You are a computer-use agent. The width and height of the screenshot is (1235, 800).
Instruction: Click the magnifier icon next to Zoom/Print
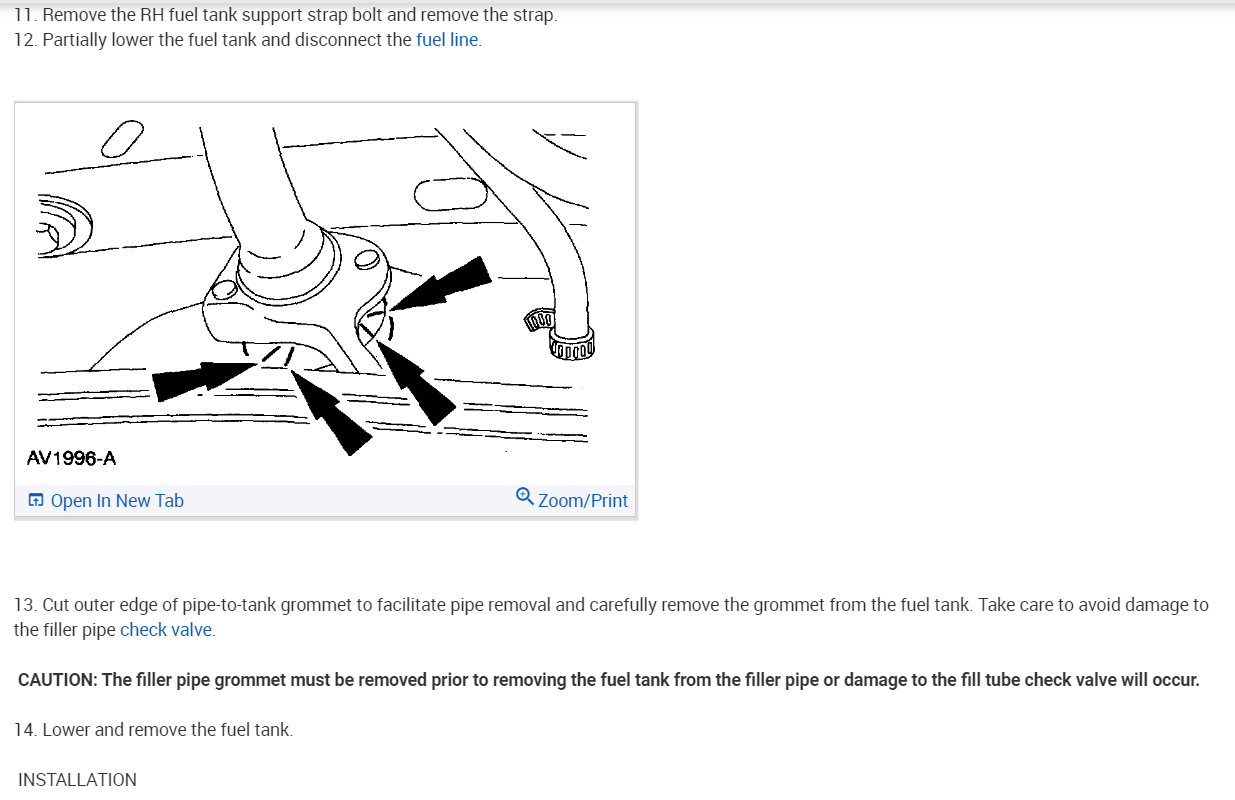click(x=525, y=497)
